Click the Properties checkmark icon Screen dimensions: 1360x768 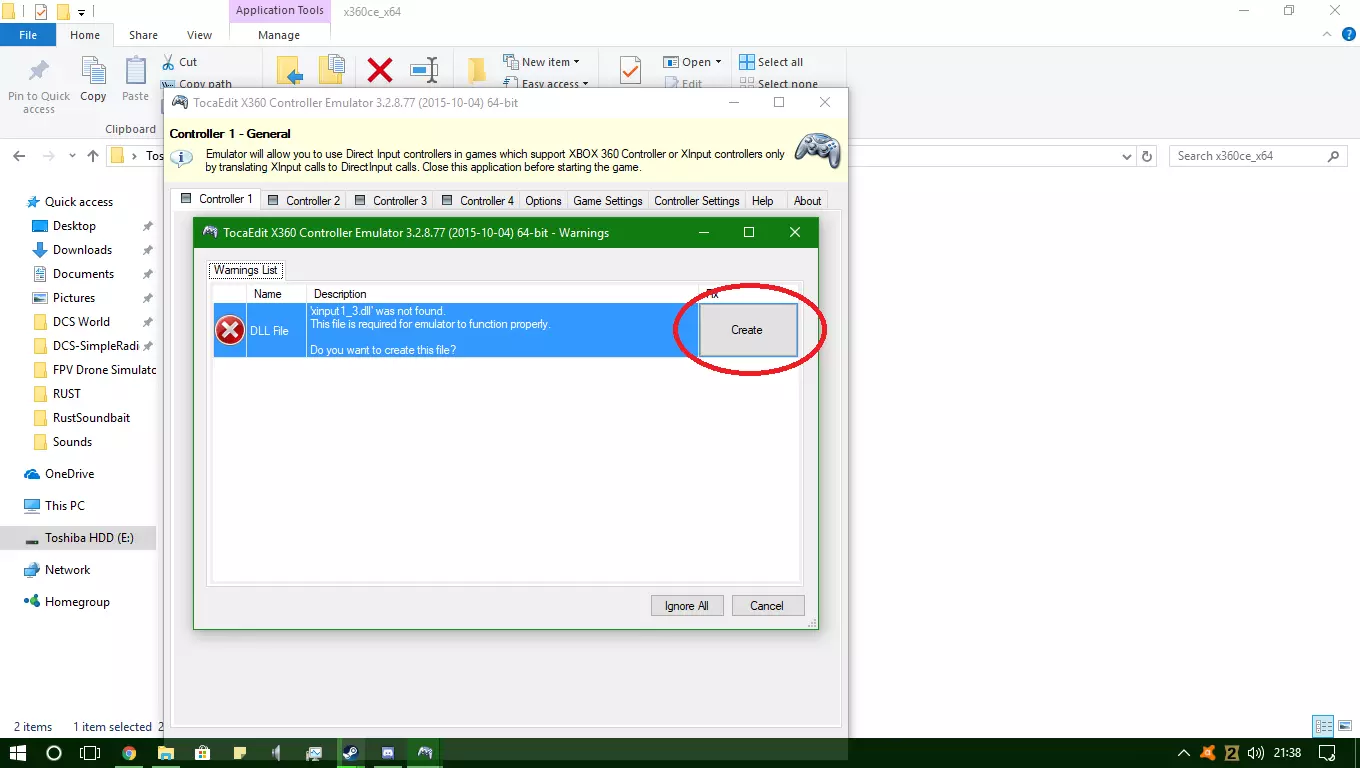point(630,70)
